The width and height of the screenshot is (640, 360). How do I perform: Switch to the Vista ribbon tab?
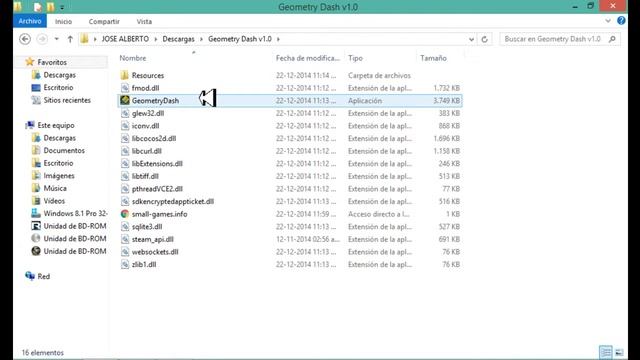pos(144,22)
